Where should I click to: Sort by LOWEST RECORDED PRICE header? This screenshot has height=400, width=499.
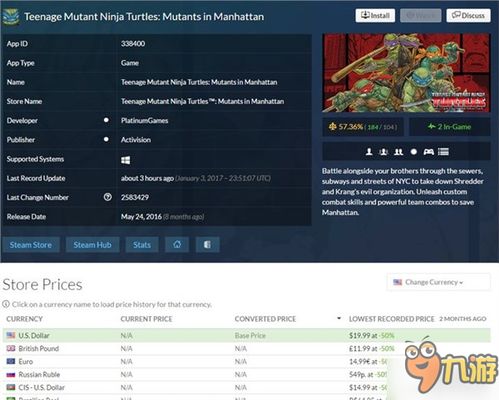pyautogui.click(x=391, y=319)
